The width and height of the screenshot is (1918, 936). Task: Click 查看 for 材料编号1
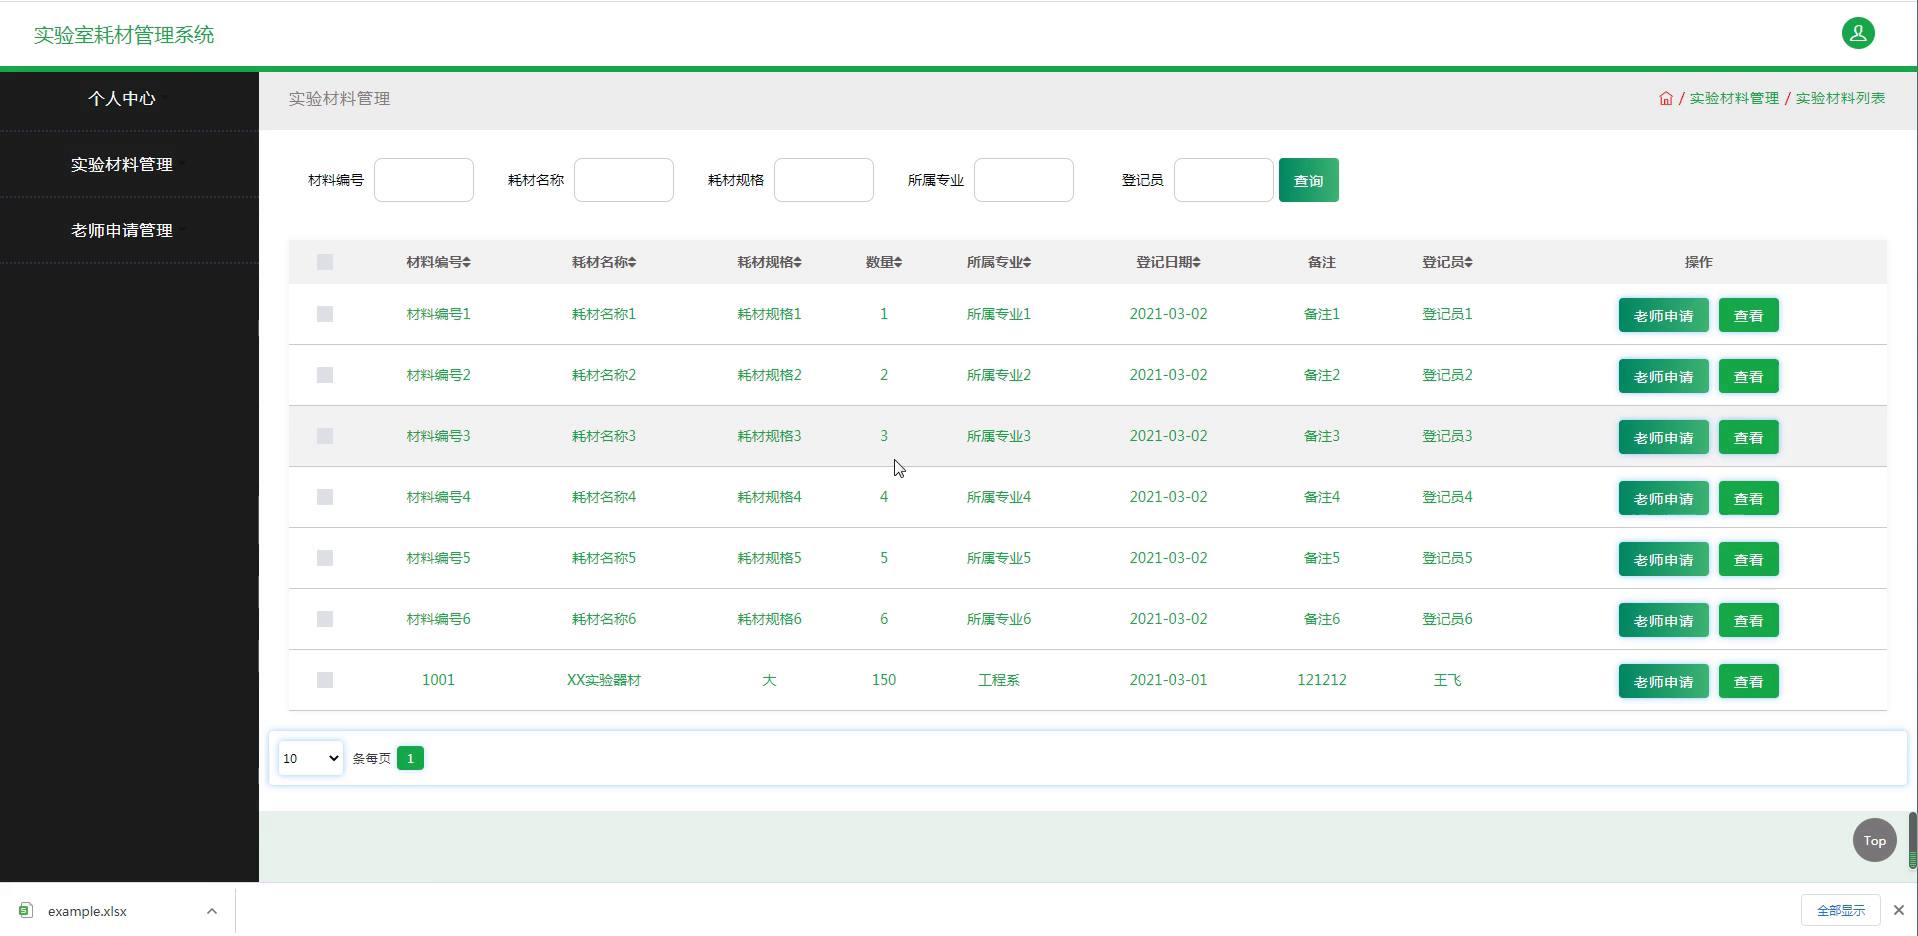(1748, 316)
